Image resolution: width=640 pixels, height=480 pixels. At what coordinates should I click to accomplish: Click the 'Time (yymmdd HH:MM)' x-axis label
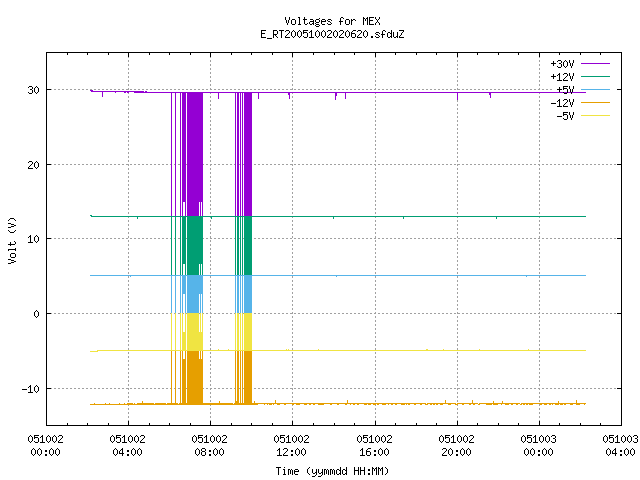[x=332, y=471]
